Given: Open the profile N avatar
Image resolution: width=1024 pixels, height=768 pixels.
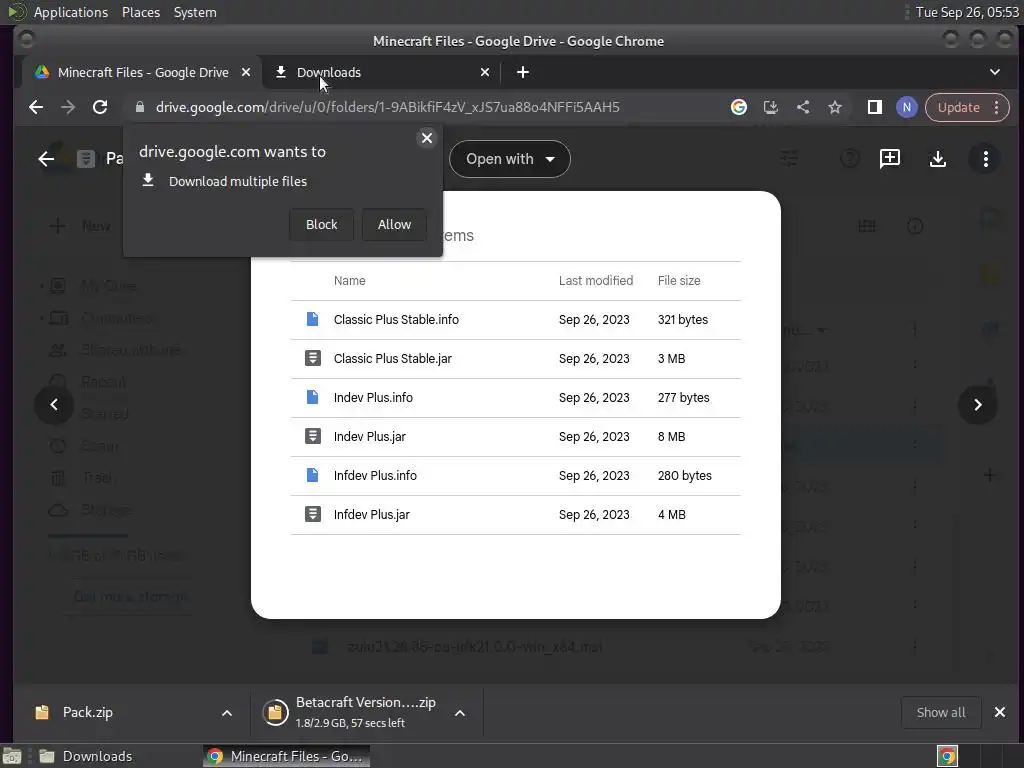Looking at the screenshot, I should tap(906, 107).
